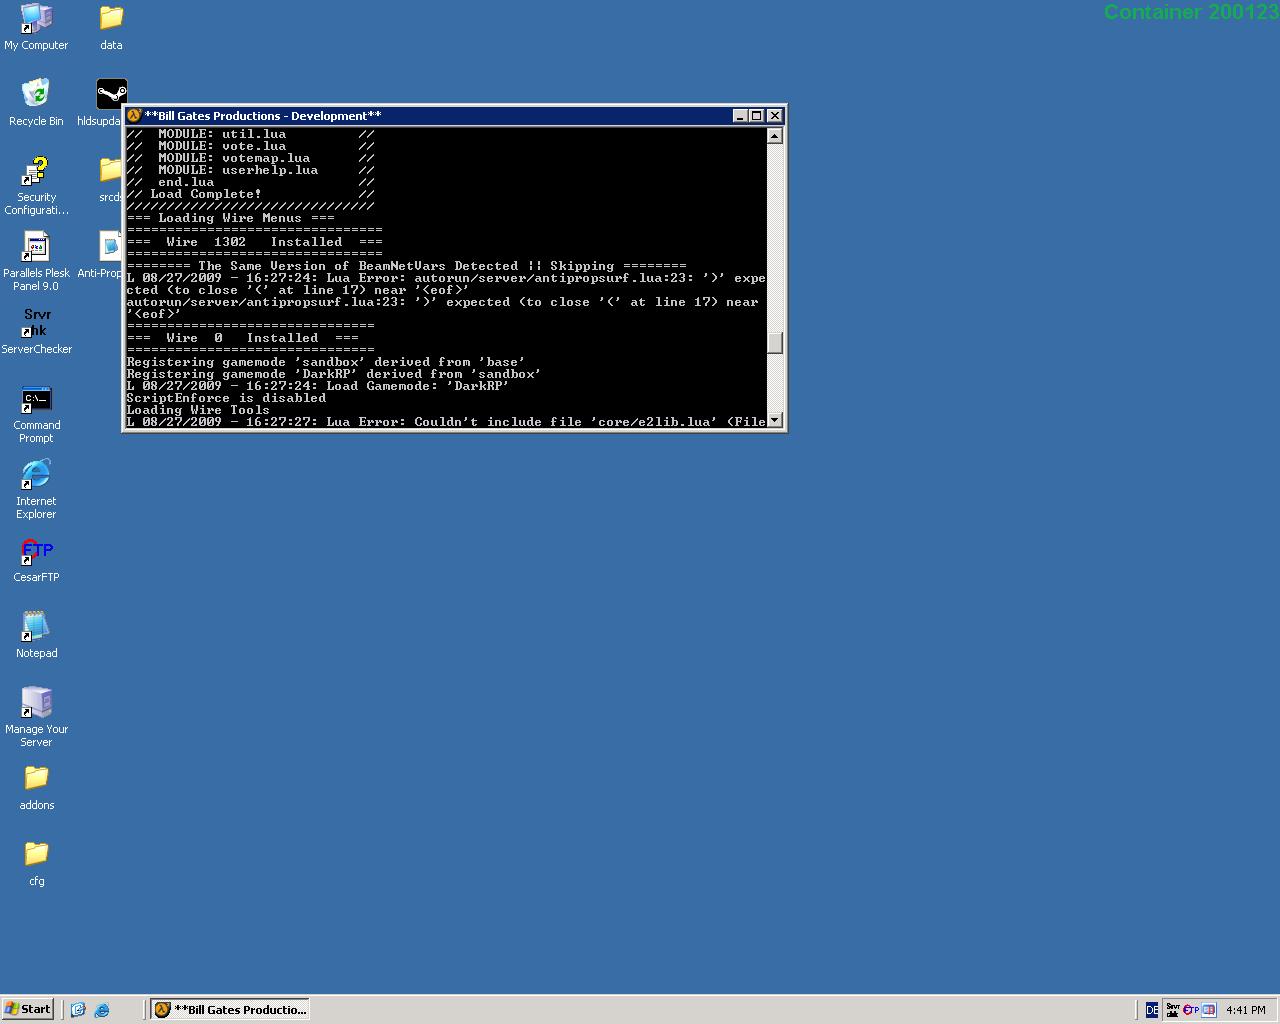Open the addons folder

[x=36, y=779]
